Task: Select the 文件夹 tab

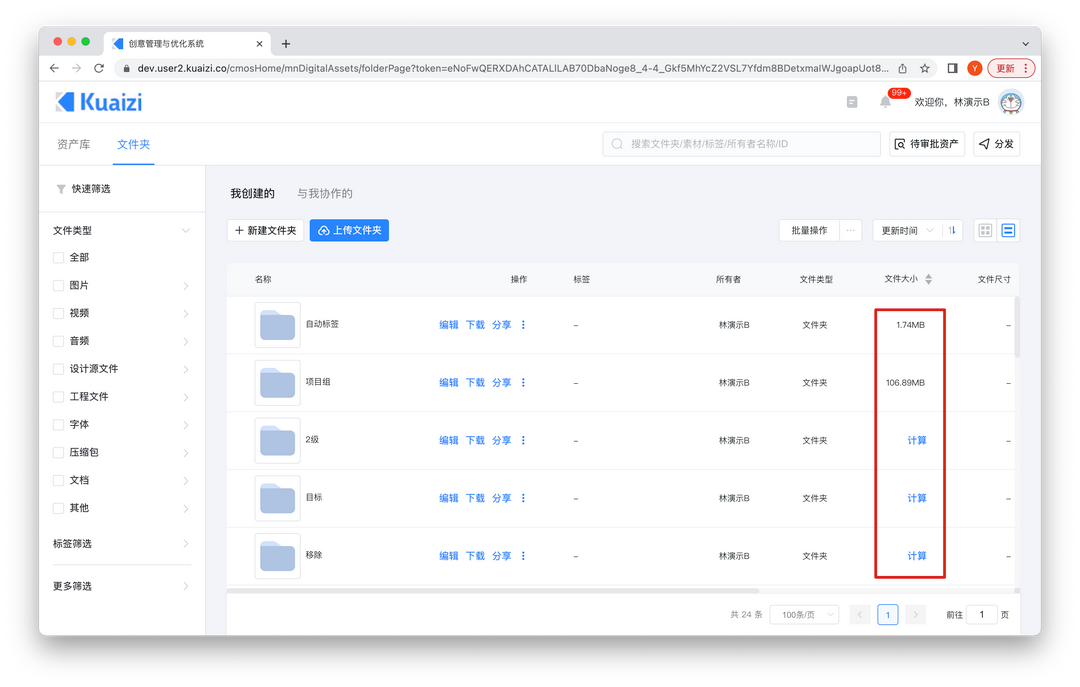Action: click(134, 144)
